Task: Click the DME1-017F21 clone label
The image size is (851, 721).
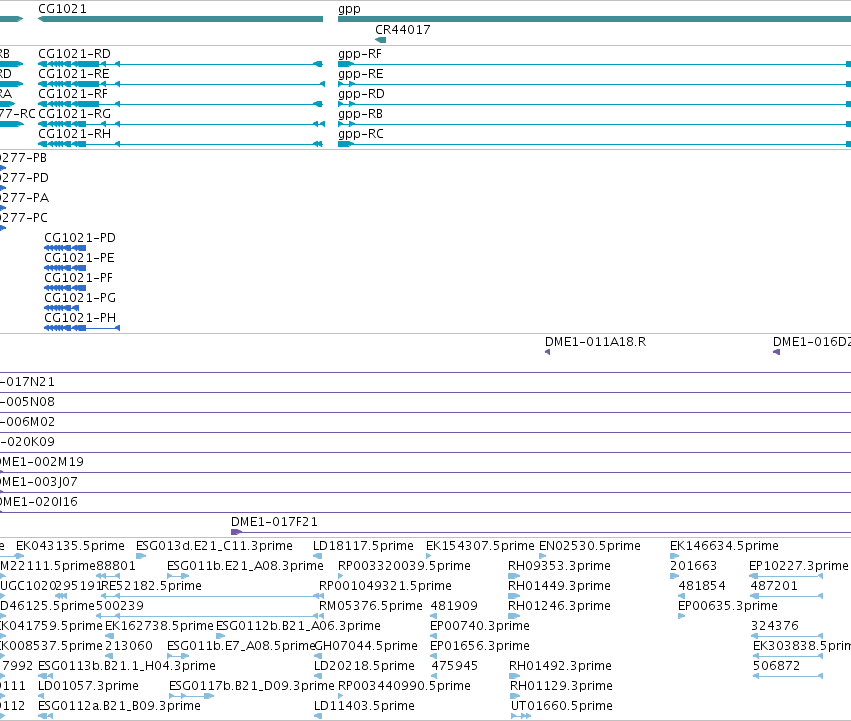Action: click(274, 522)
